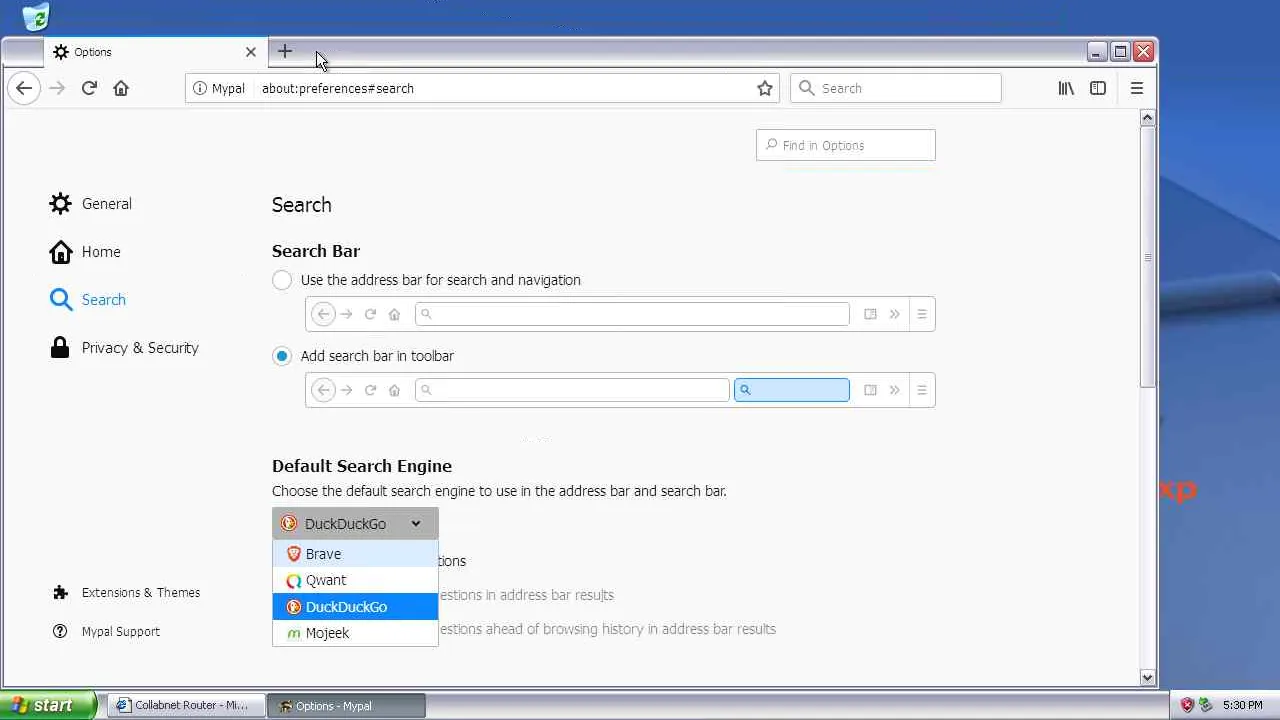Select the Search settings category

(88, 300)
